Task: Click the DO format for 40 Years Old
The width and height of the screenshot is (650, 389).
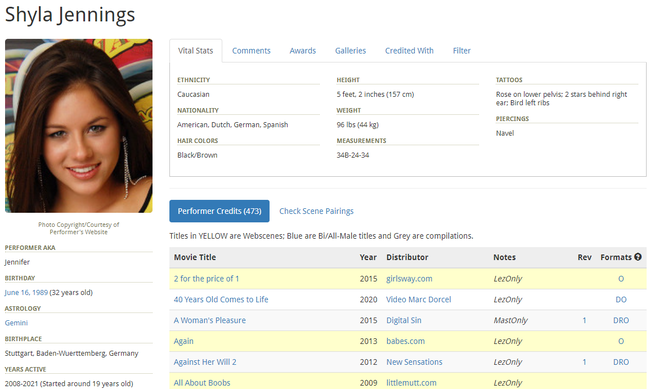Action: point(621,299)
